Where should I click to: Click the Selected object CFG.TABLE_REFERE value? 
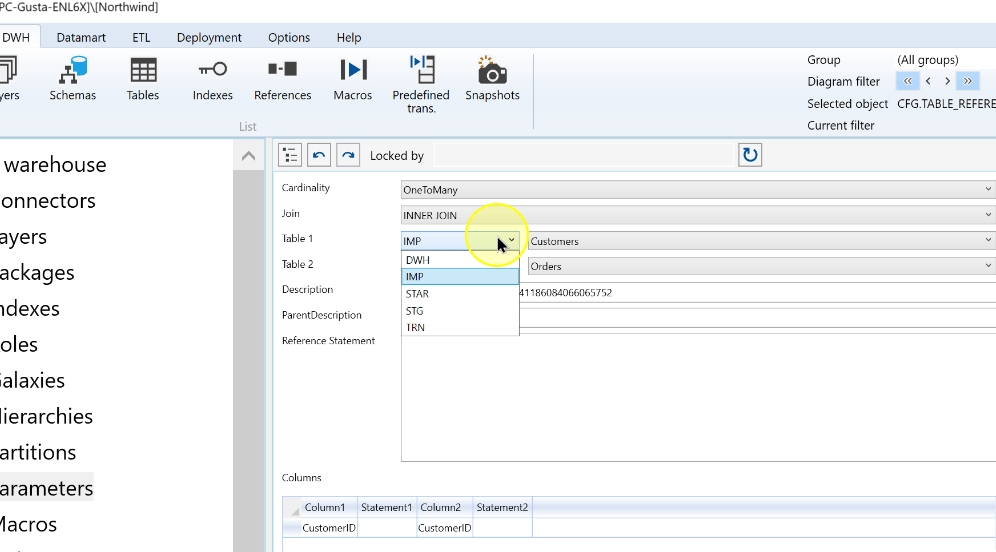pyautogui.click(x=946, y=104)
